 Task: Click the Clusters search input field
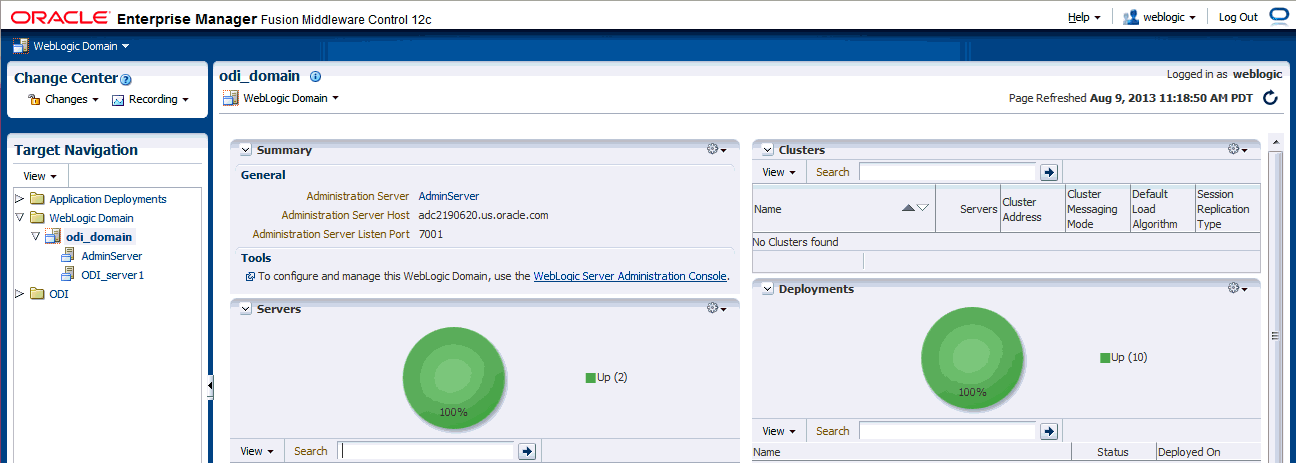click(948, 172)
